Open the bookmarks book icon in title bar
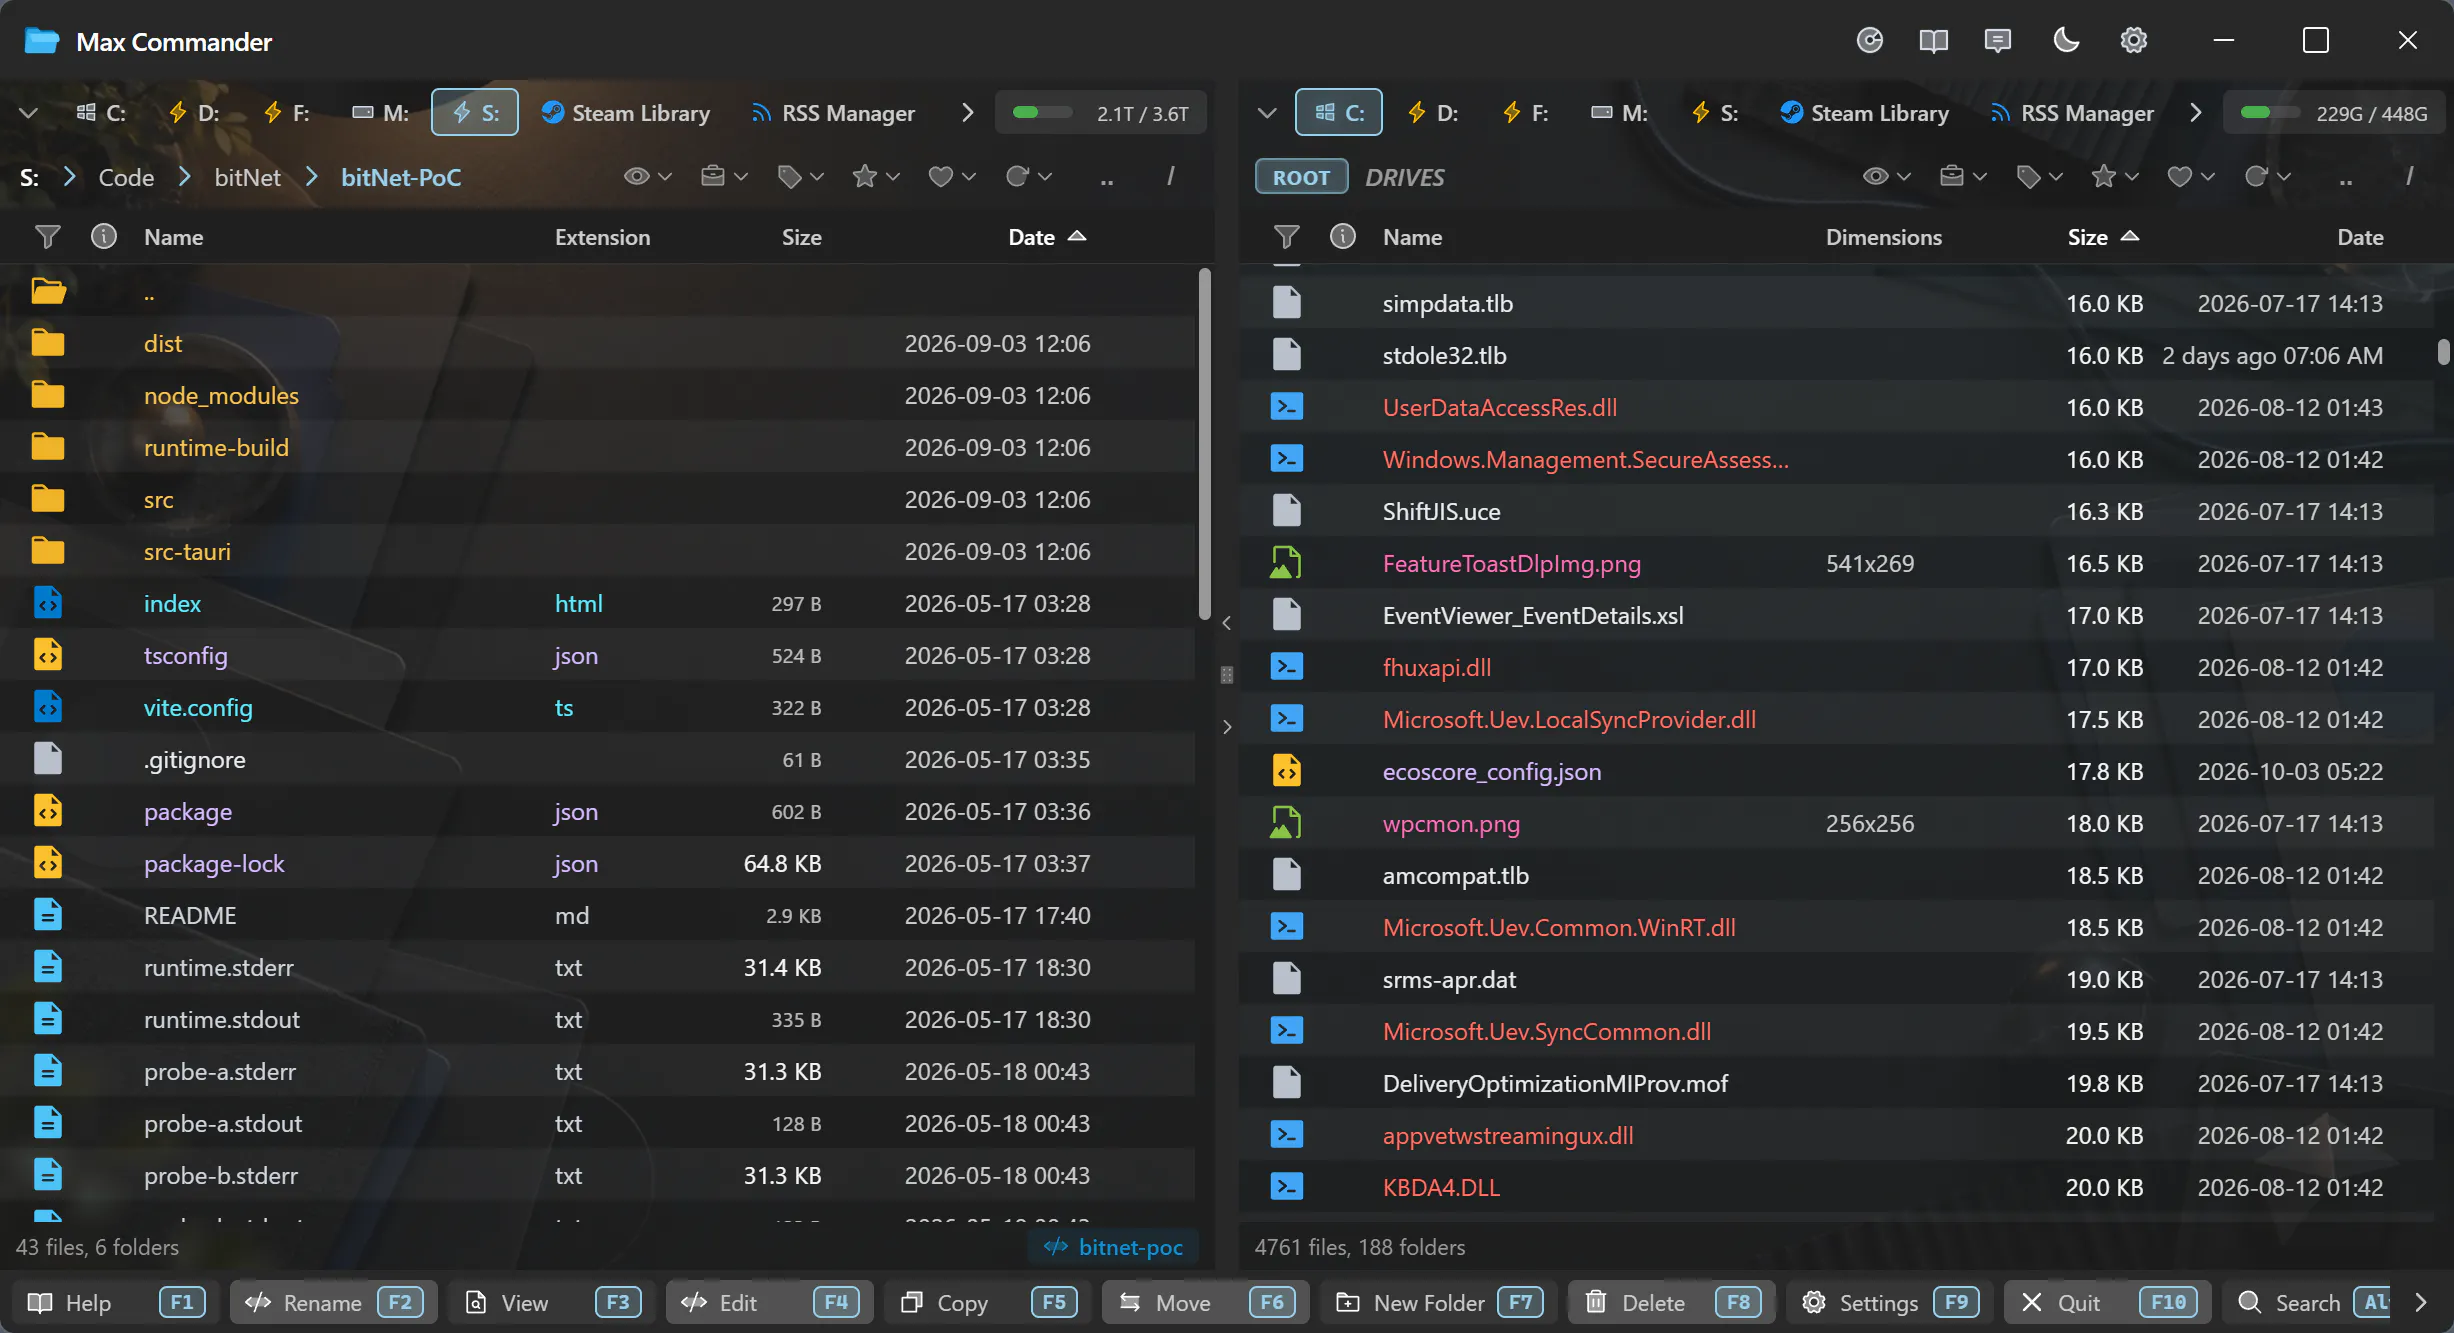The image size is (2454, 1333). pos(1934,41)
